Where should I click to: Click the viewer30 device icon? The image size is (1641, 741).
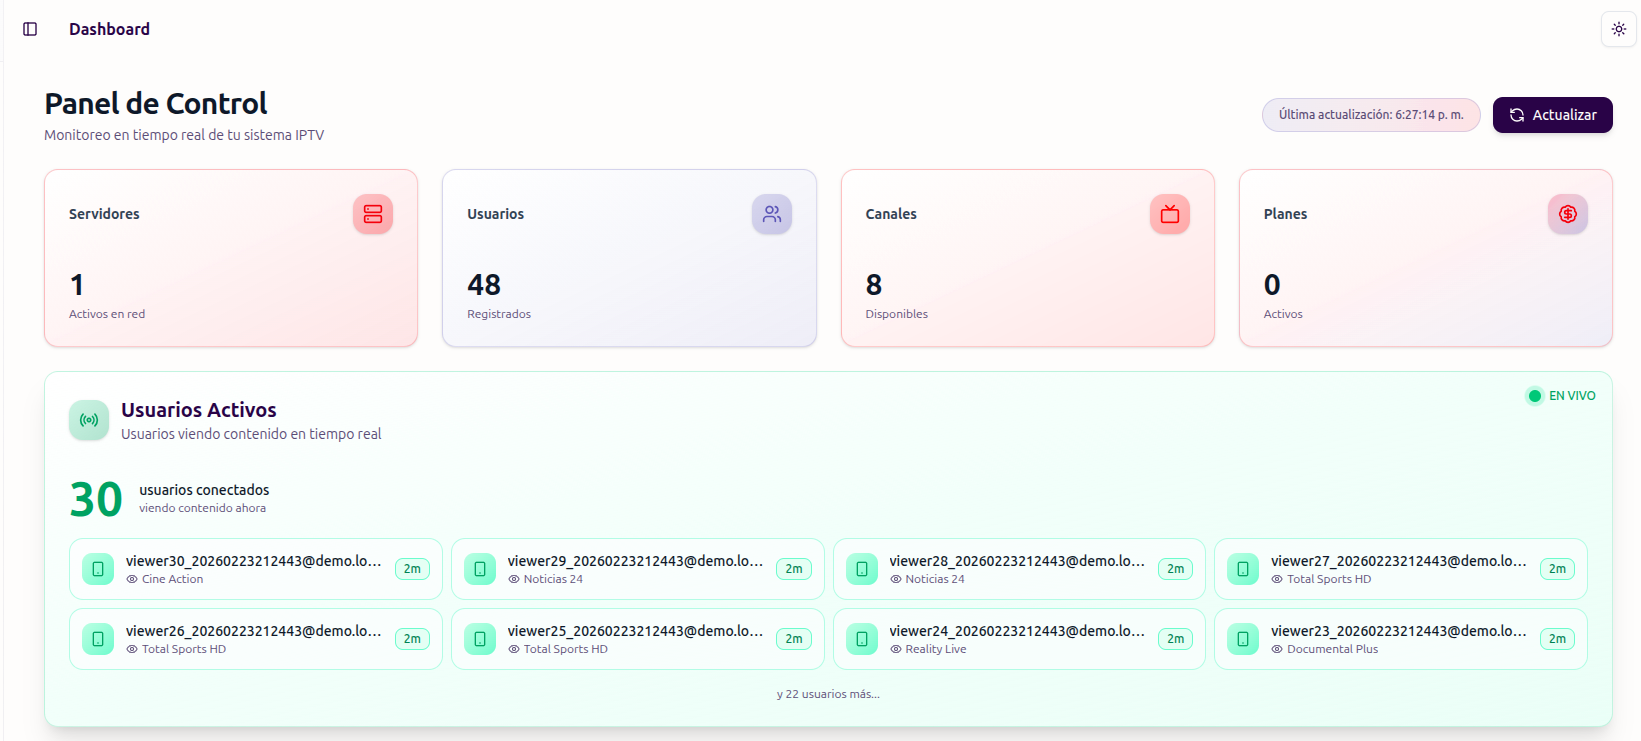(98, 569)
